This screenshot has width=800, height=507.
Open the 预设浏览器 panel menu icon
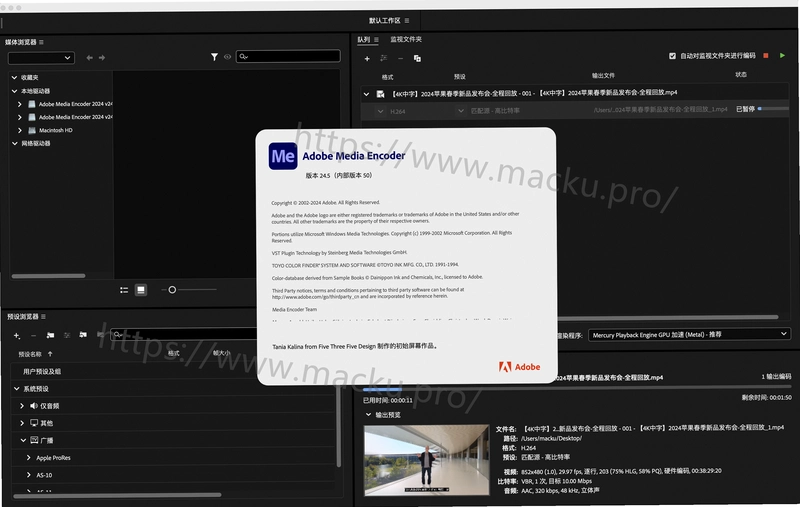[43, 317]
